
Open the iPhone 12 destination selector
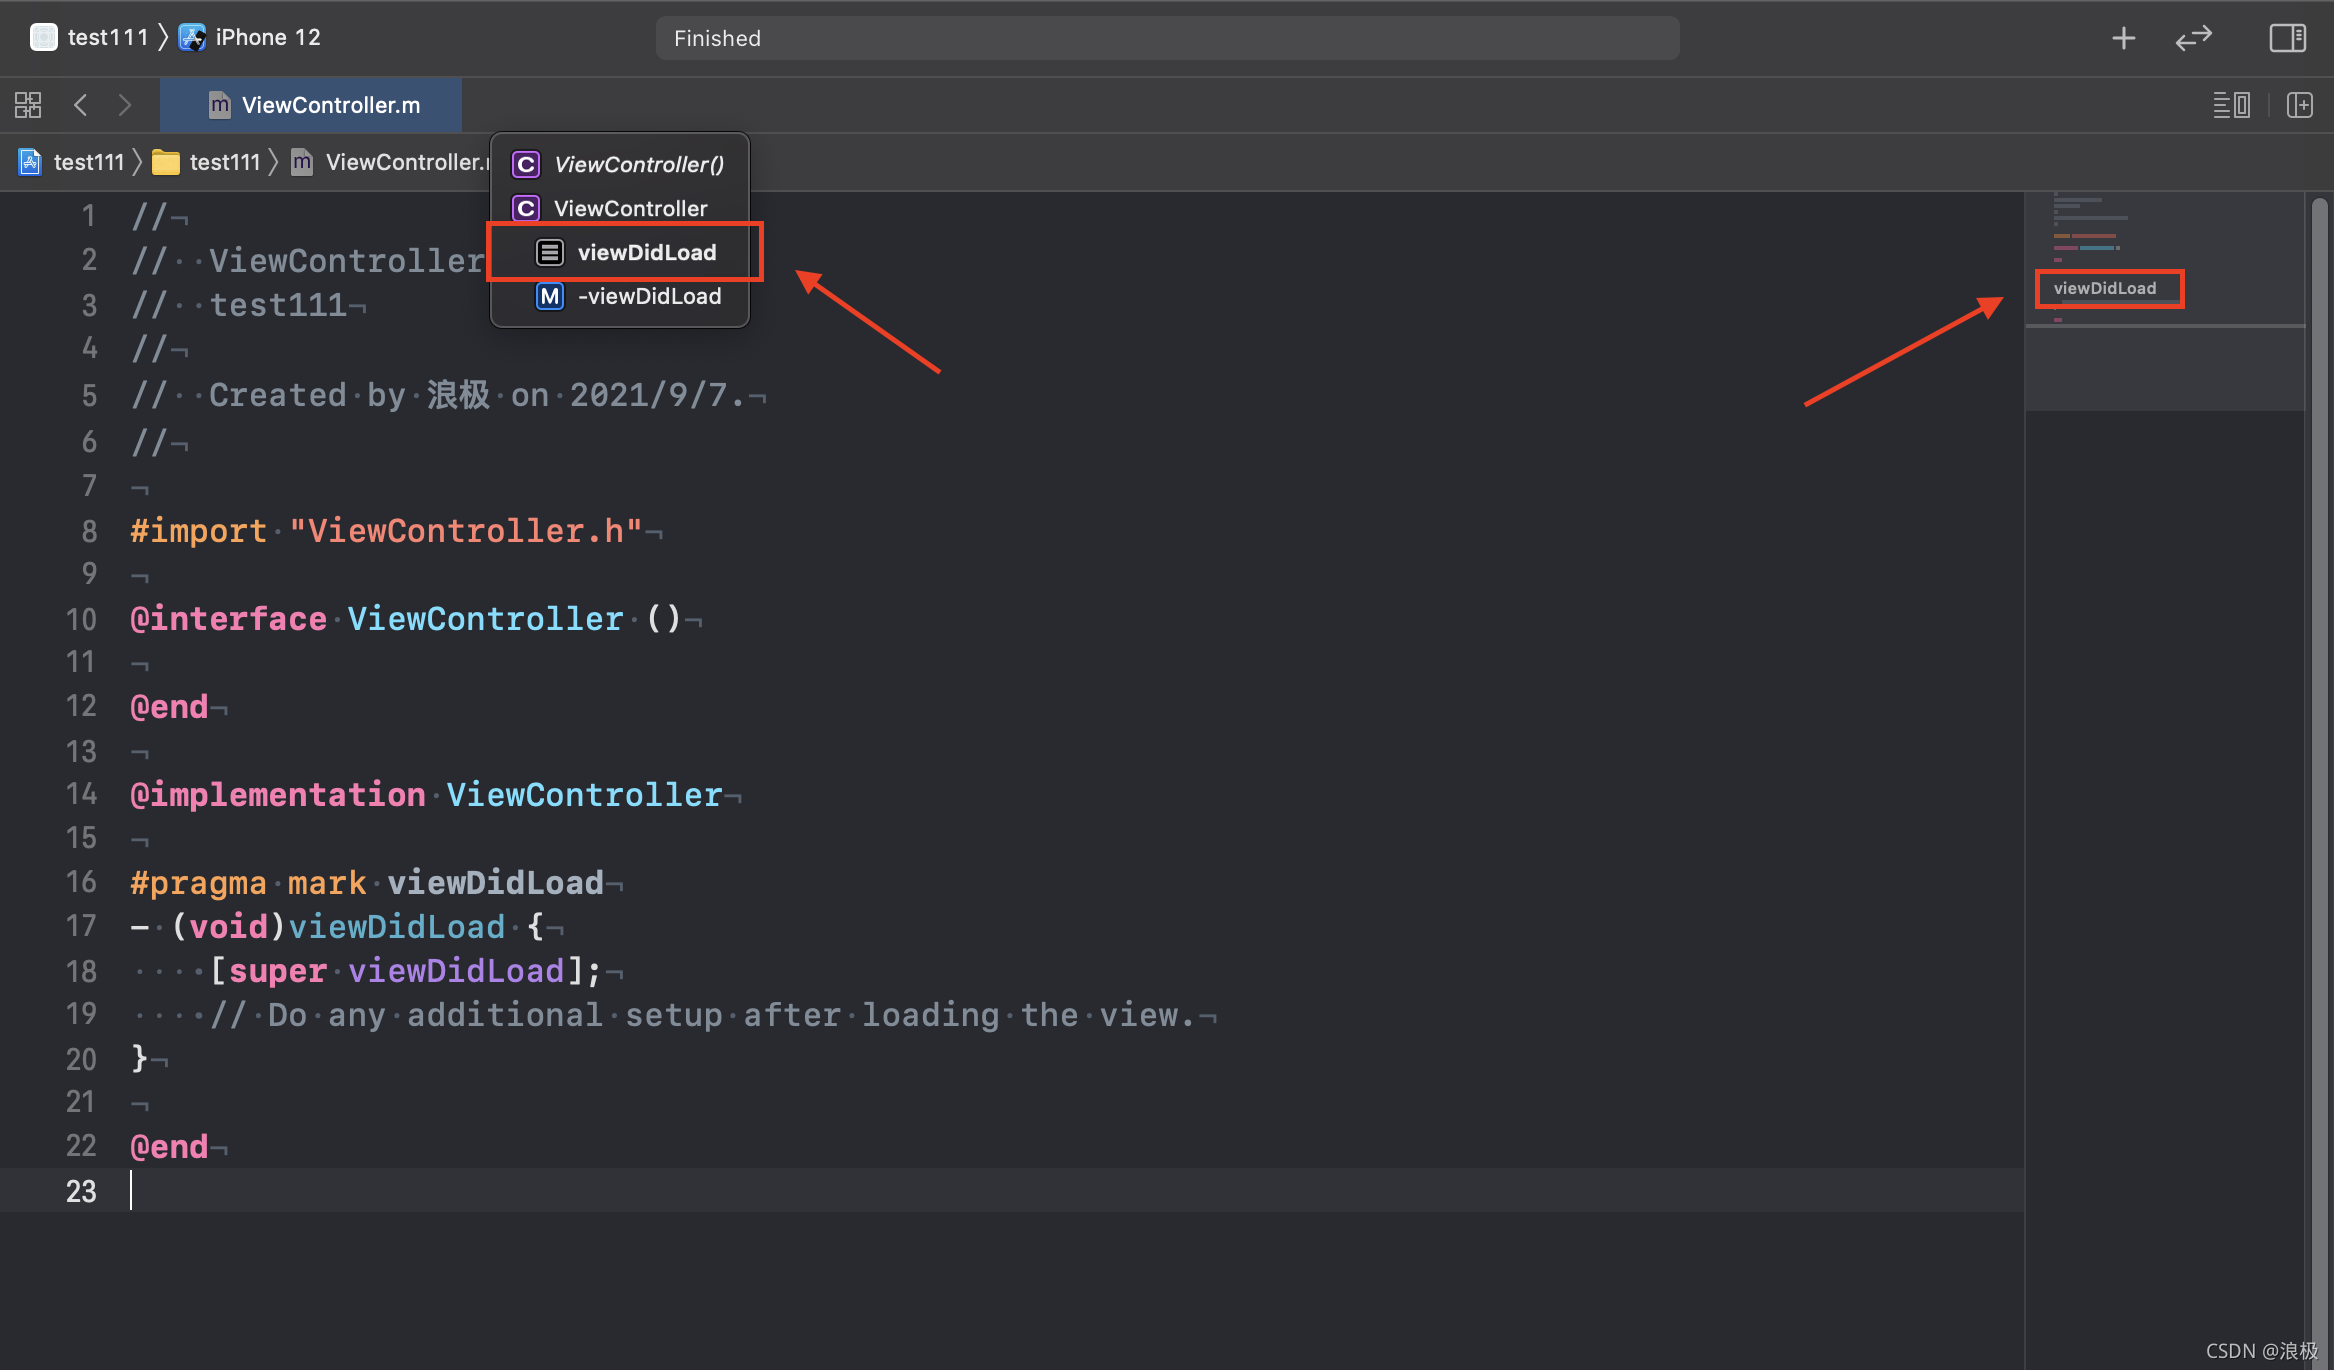pos(266,37)
